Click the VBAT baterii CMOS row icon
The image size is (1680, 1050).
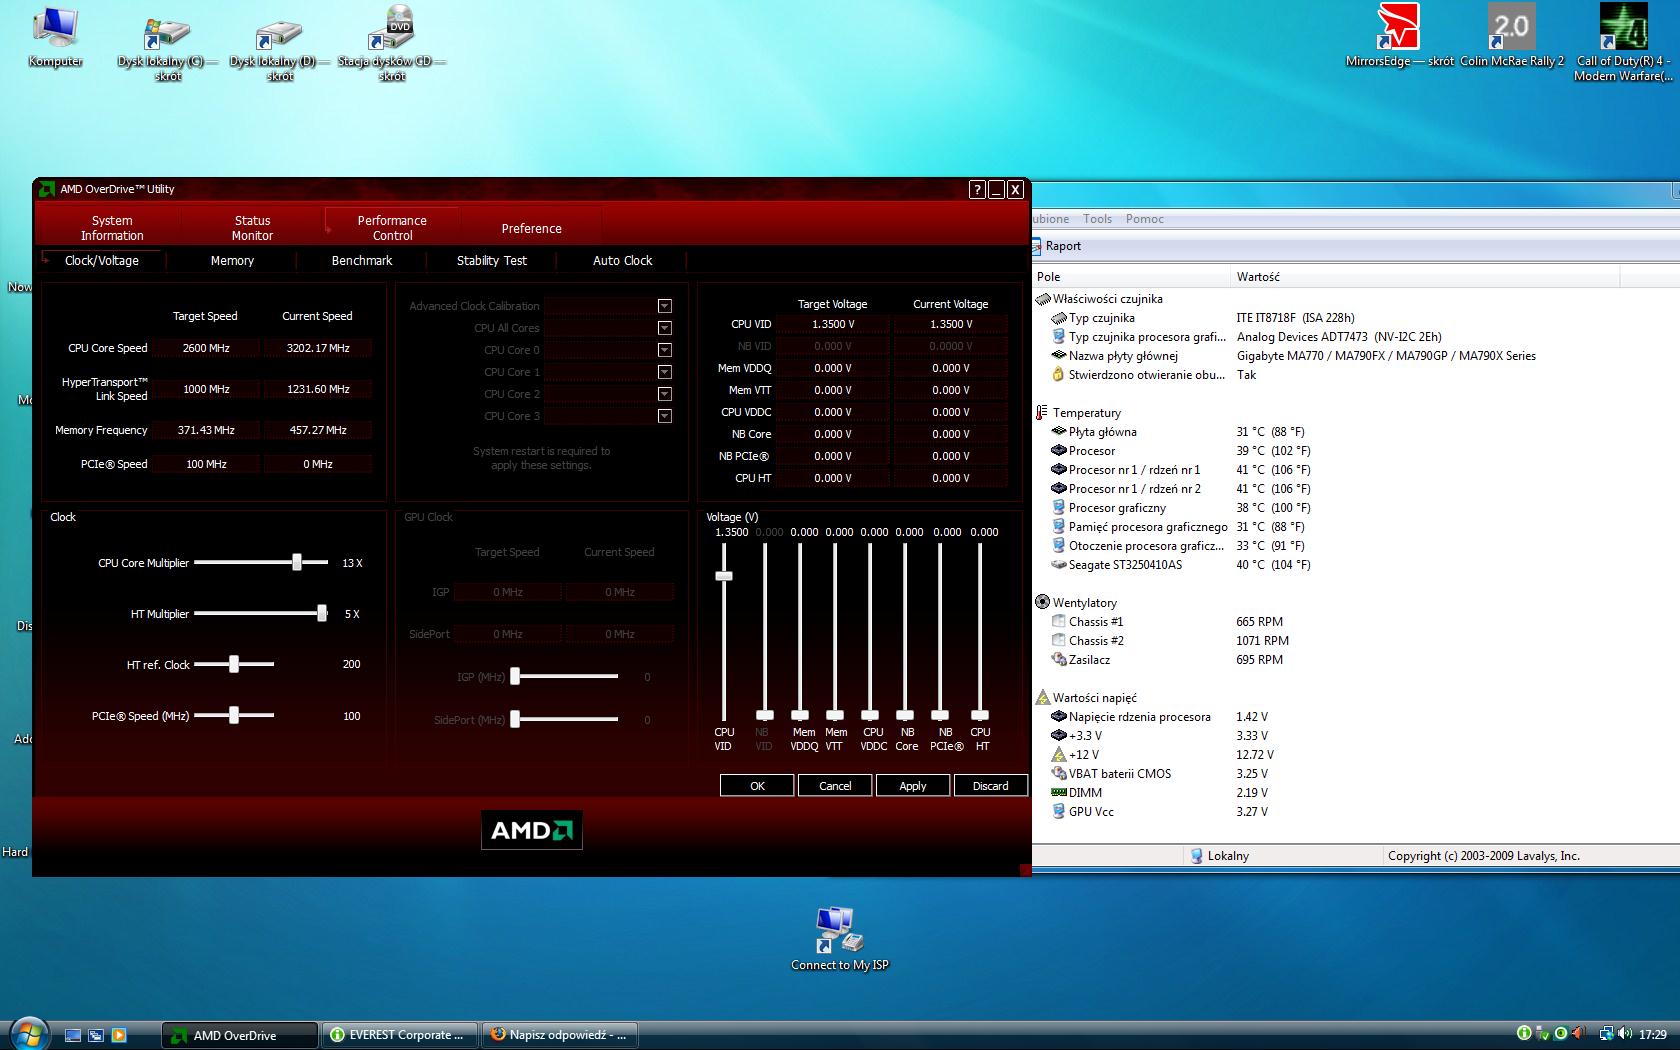click(x=1059, y=774)
